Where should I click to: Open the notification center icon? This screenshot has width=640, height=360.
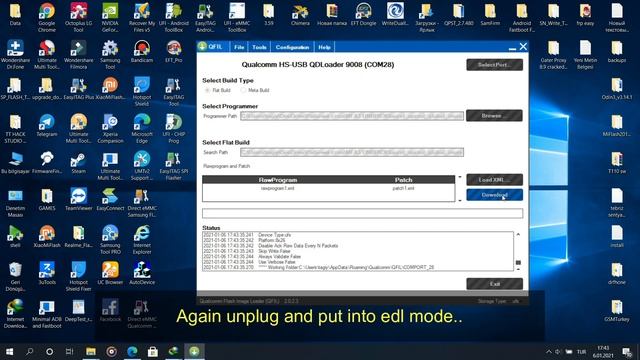(627, 351)
